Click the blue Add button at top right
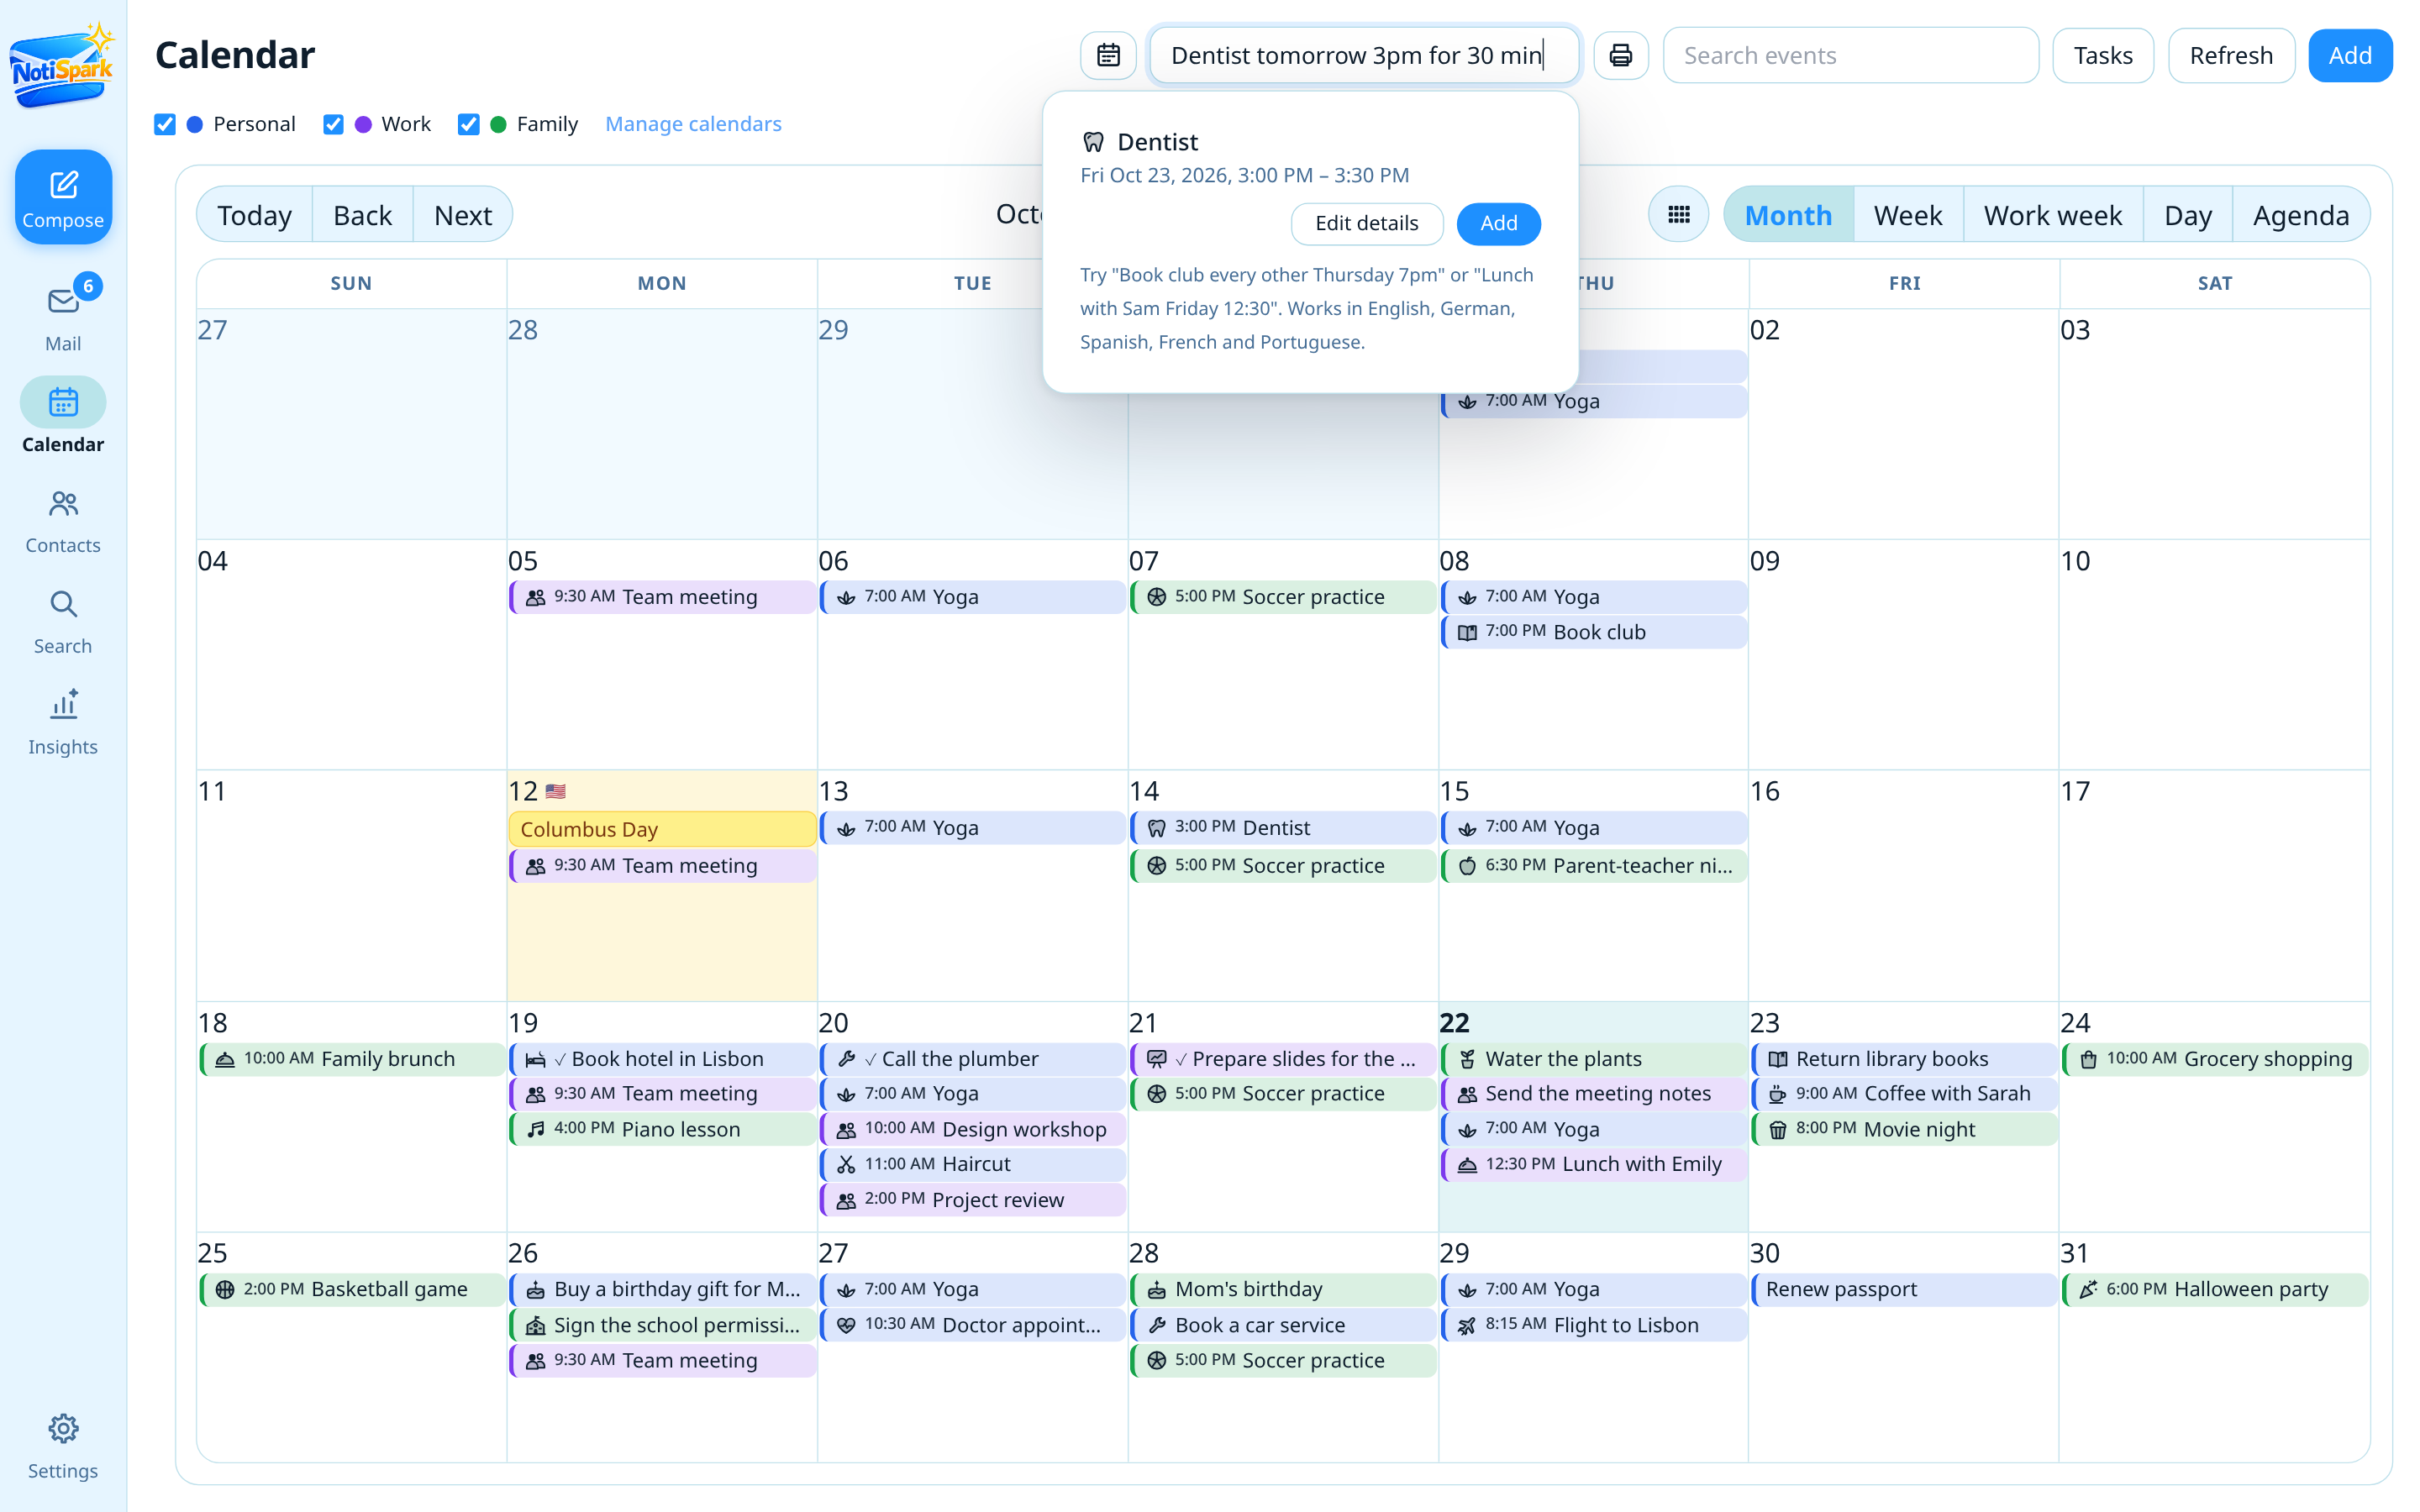Viewport: 2420px width, 1512px height. (x=2349, y=55)
